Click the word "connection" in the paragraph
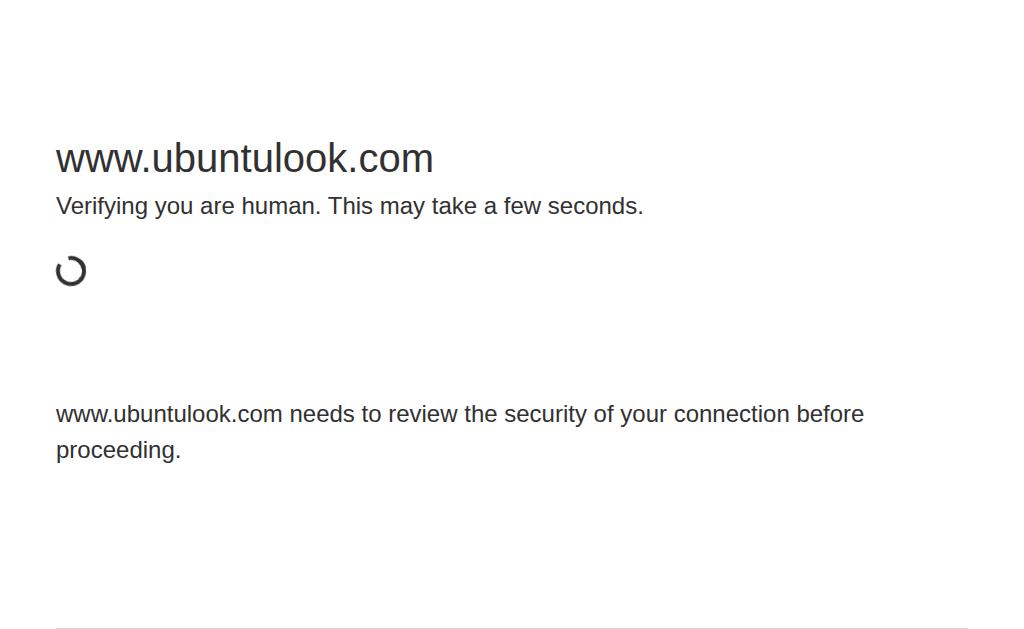The height and width of the screenshot is (629, 1024). 731,414
